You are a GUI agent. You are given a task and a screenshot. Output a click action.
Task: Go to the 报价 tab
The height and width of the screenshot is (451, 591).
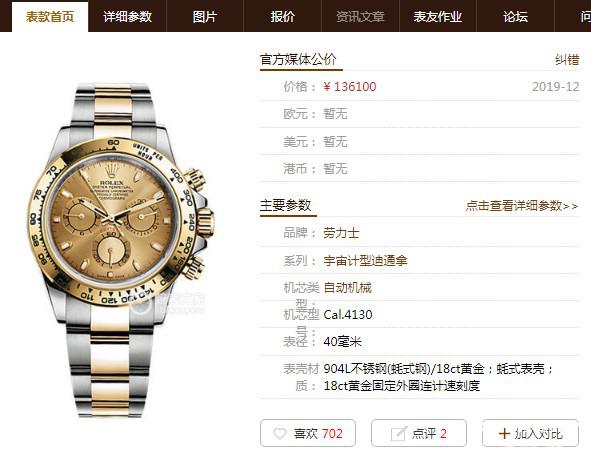[x=282, y=17]
